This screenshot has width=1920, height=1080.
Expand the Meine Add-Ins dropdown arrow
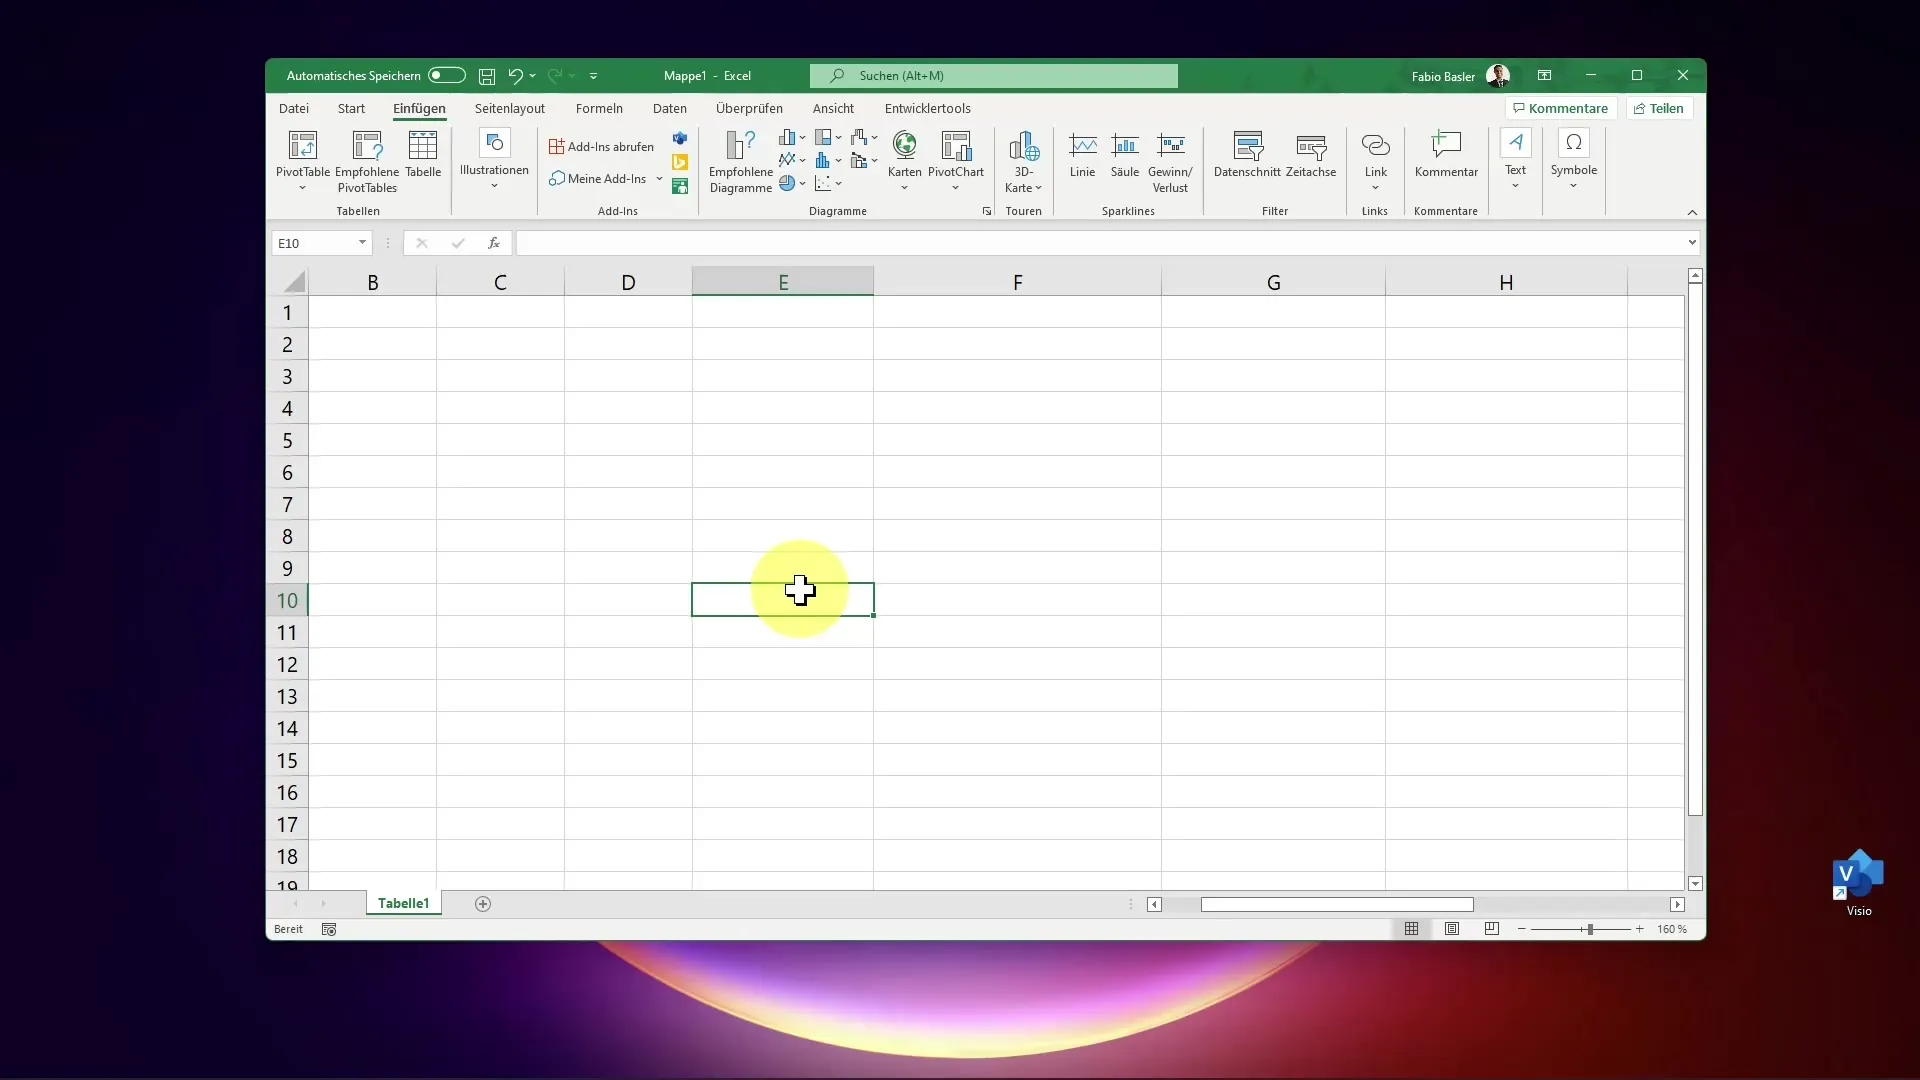pos(659,179)
